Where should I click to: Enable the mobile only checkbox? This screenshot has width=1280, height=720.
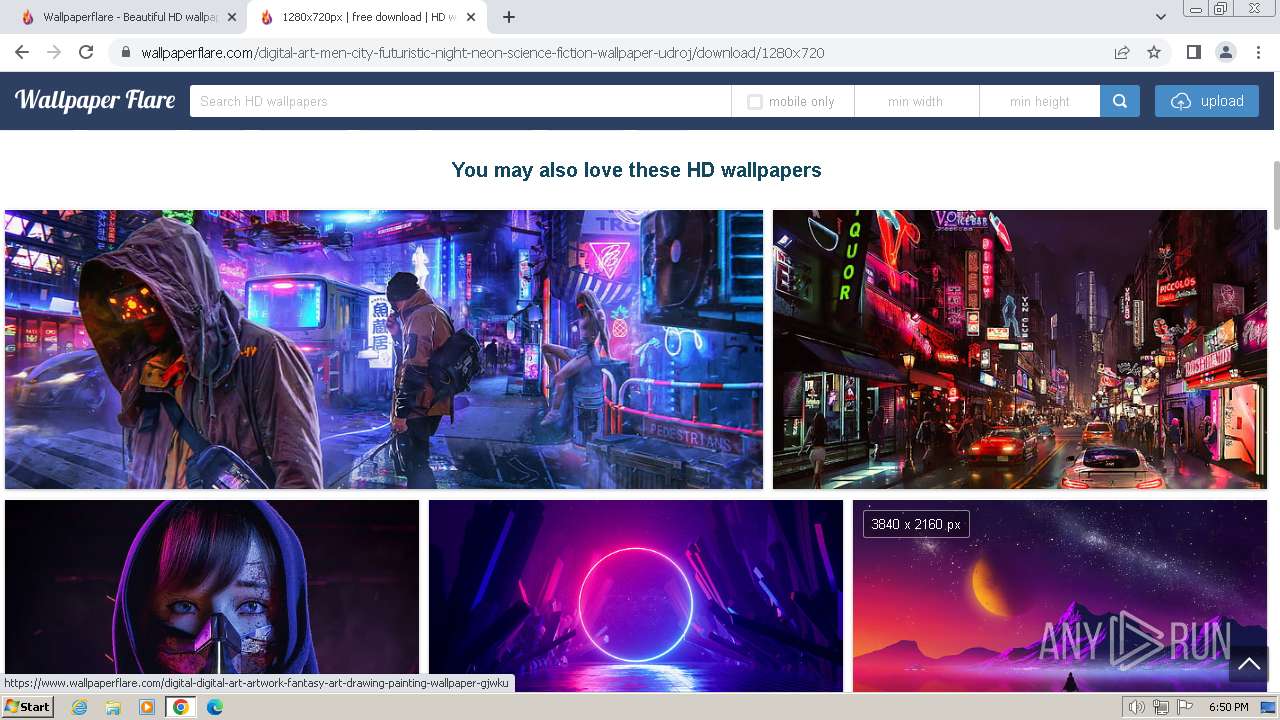[755, 102]
